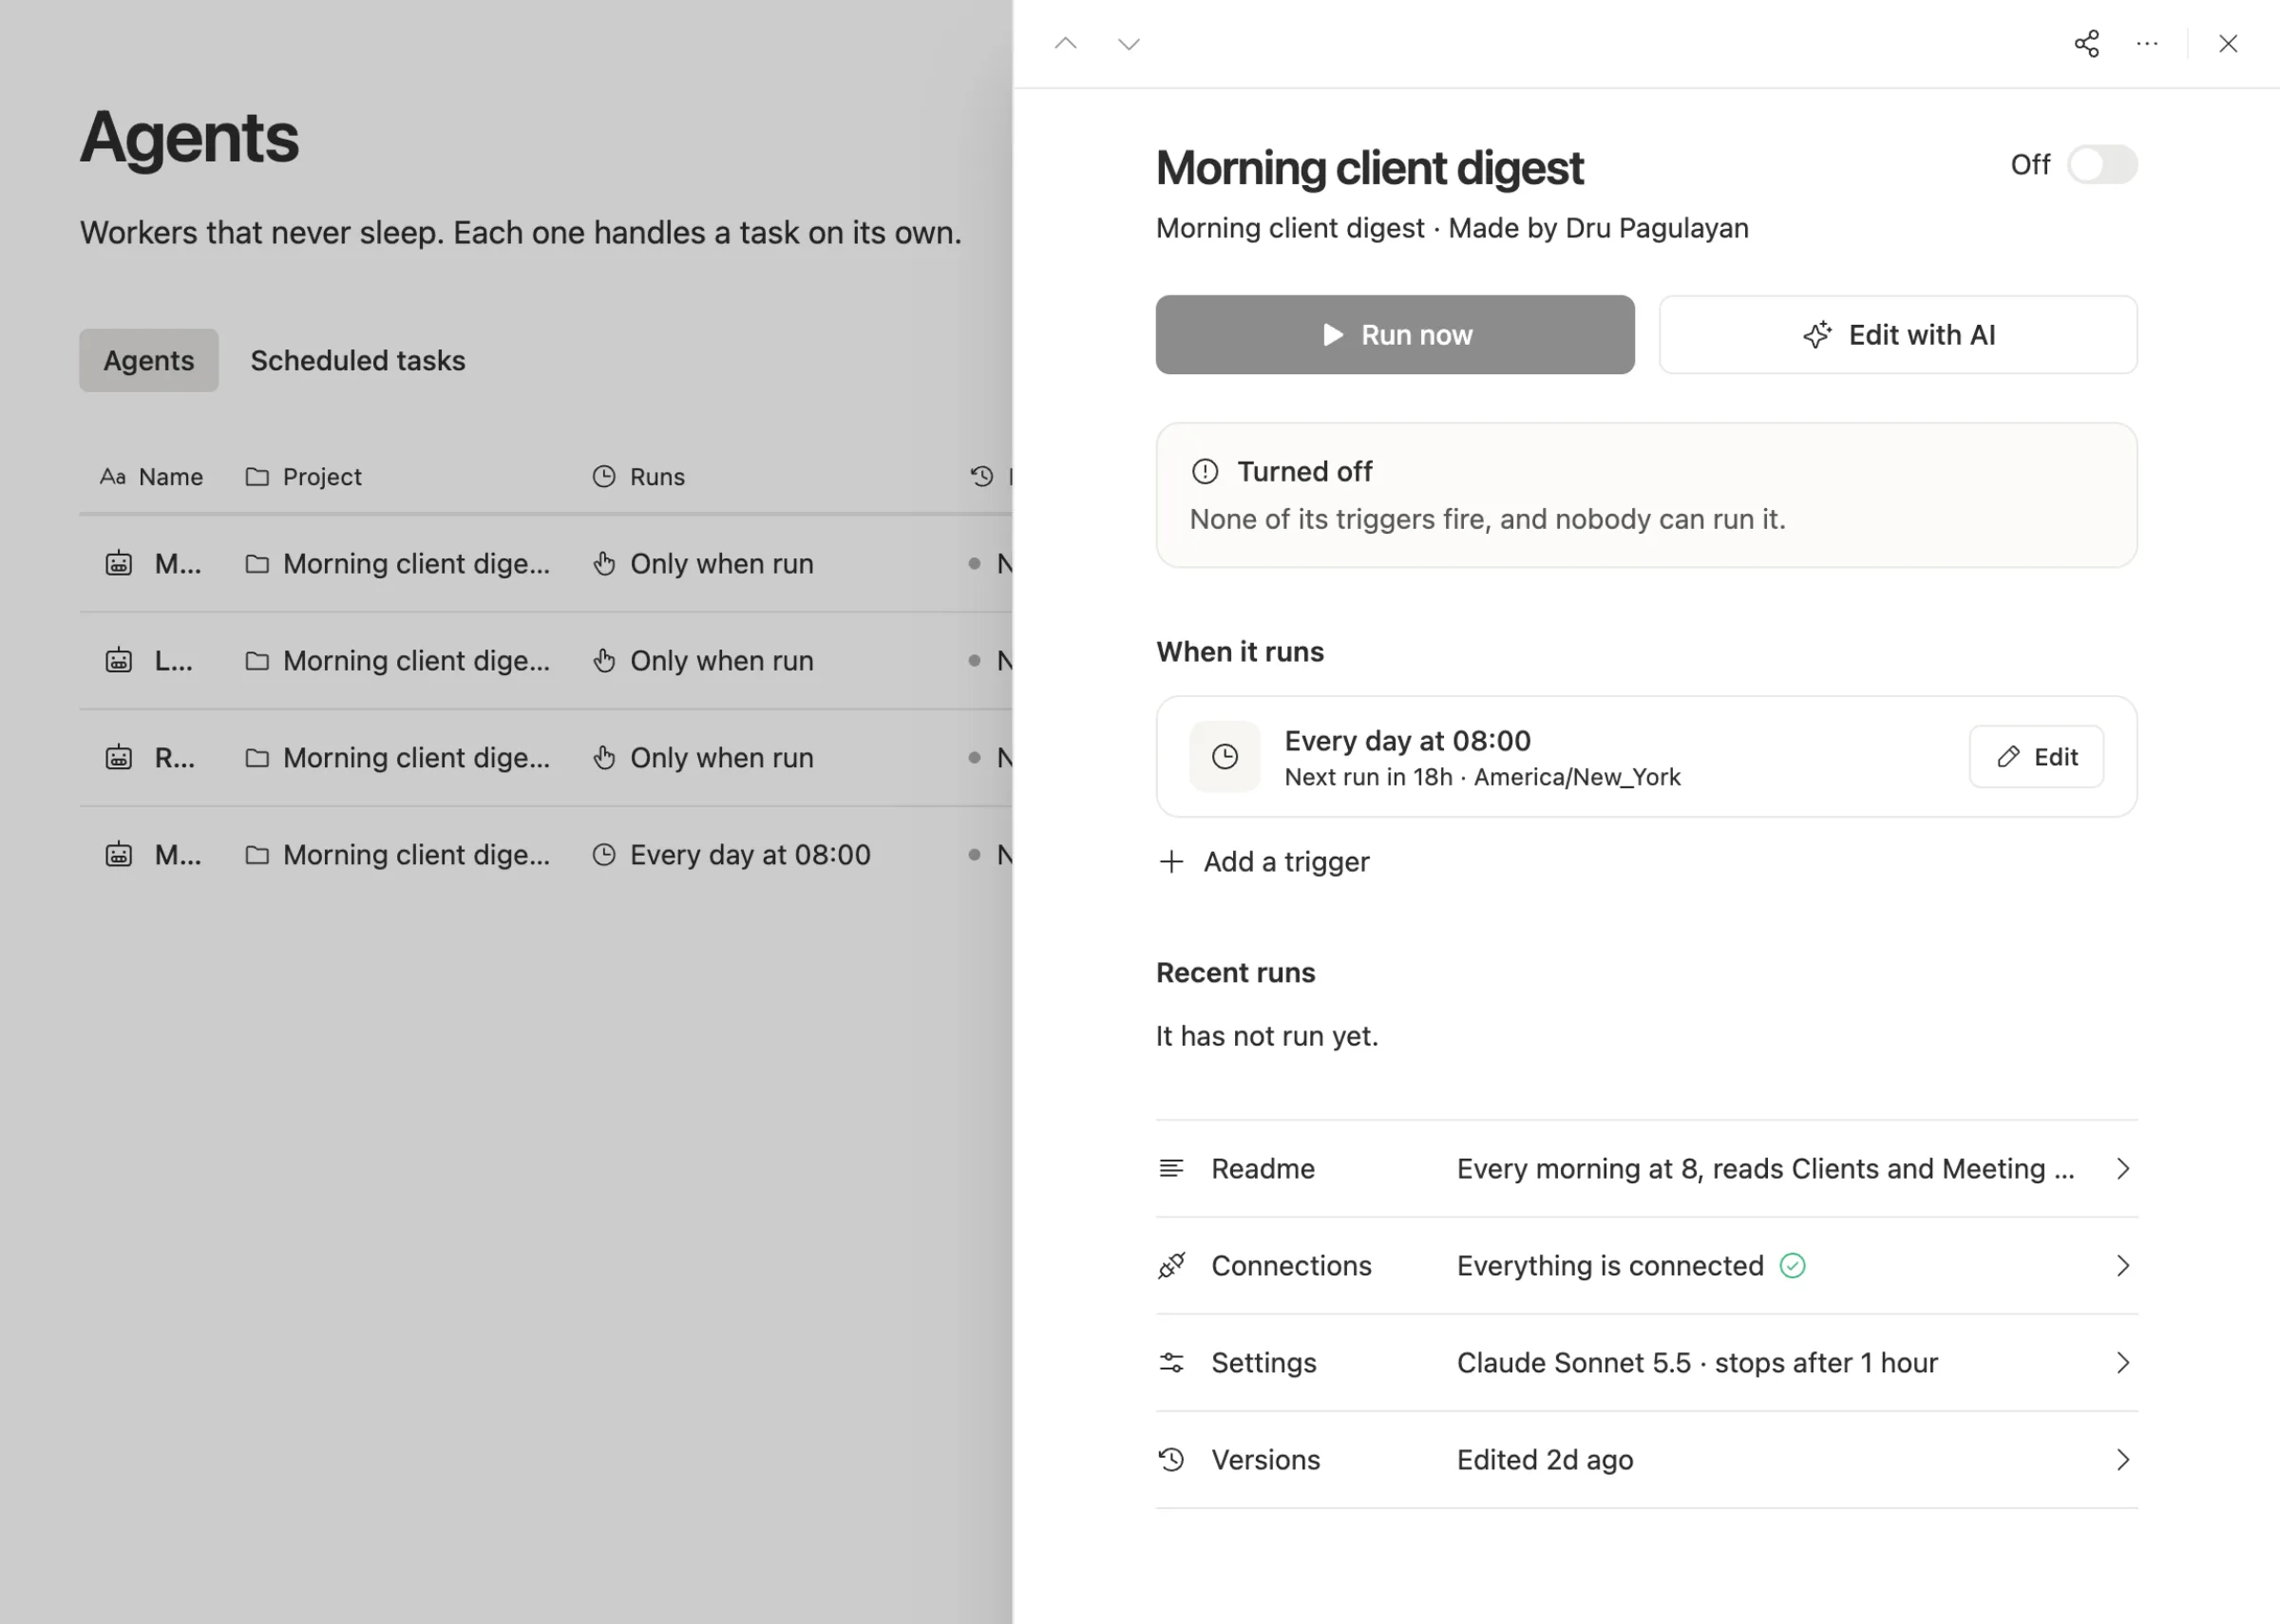Click the clock icon of the daily trigger
Viewport: 2280px width, 1624px height.
pyautogui.click(x=1225, y=757)
